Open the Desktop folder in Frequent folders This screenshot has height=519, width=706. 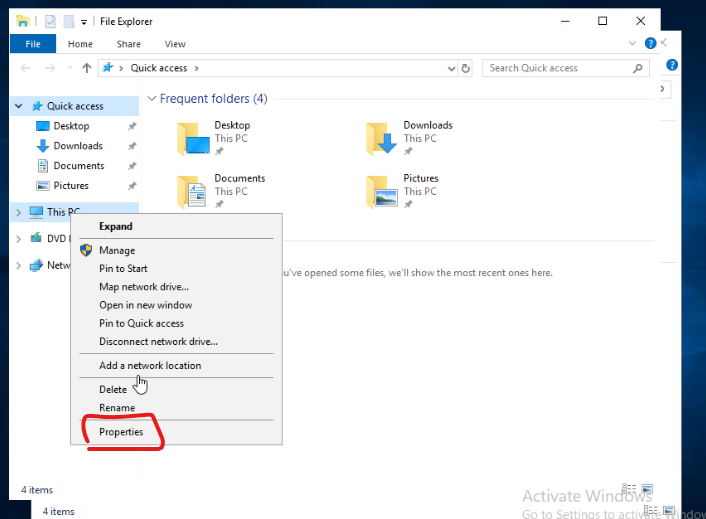point(213,139)
